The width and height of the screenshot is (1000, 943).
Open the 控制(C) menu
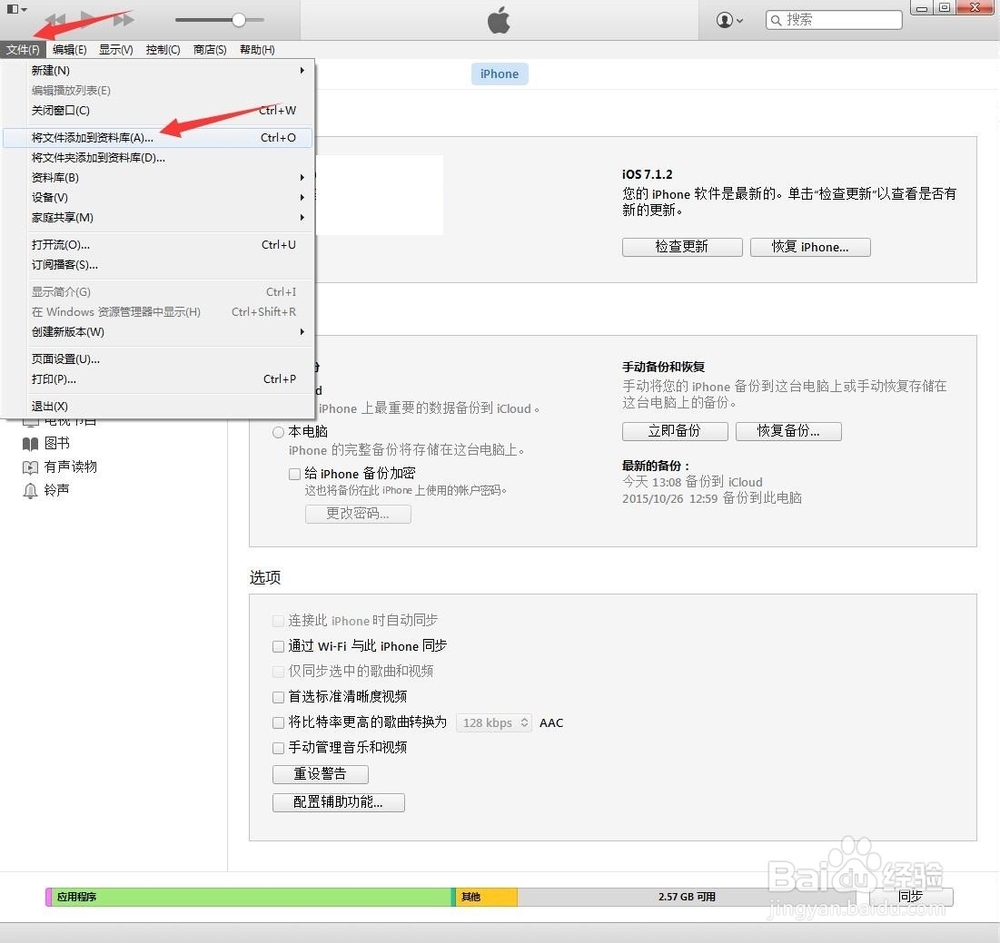(x=163, y=50)
